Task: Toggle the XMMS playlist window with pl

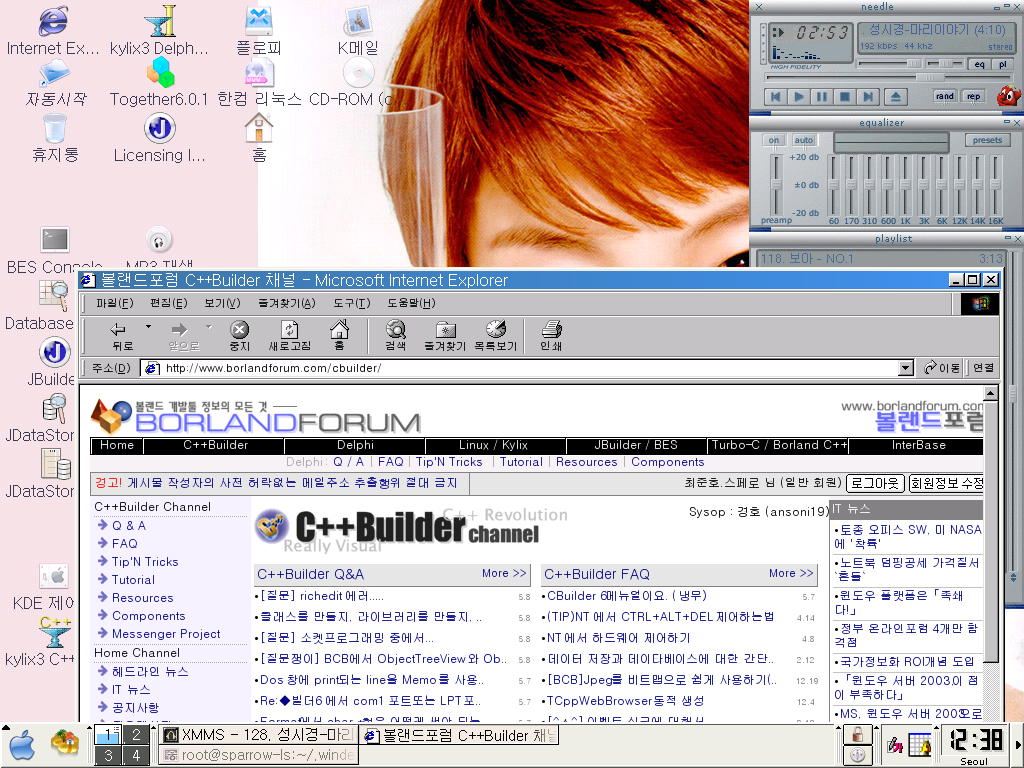Action: (1002, 64)
